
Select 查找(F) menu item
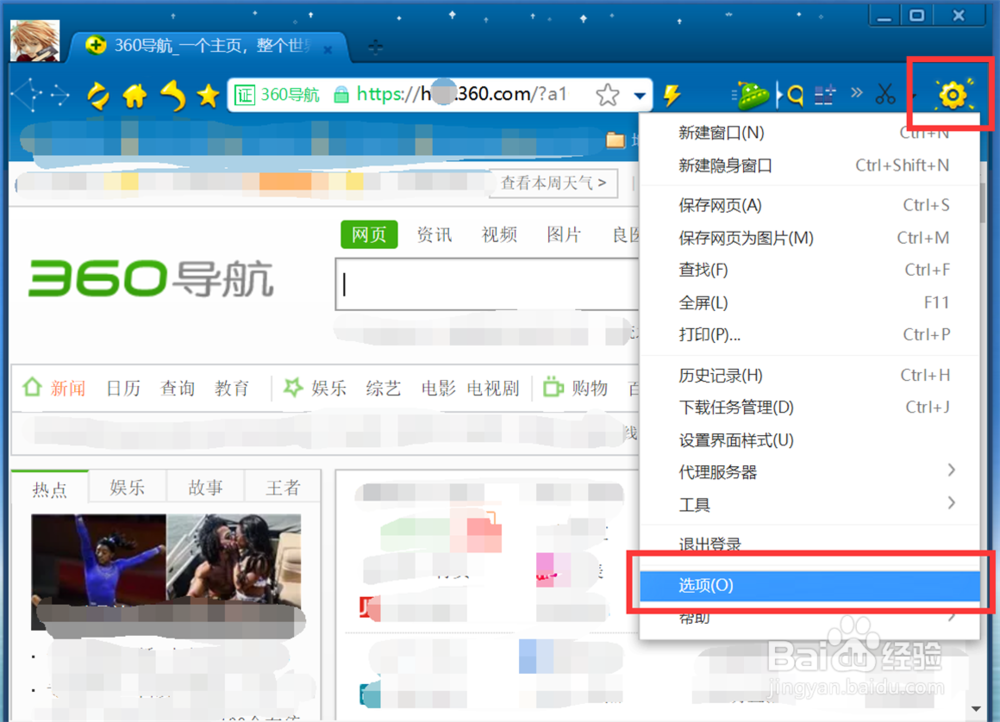[x=809, y=270]
